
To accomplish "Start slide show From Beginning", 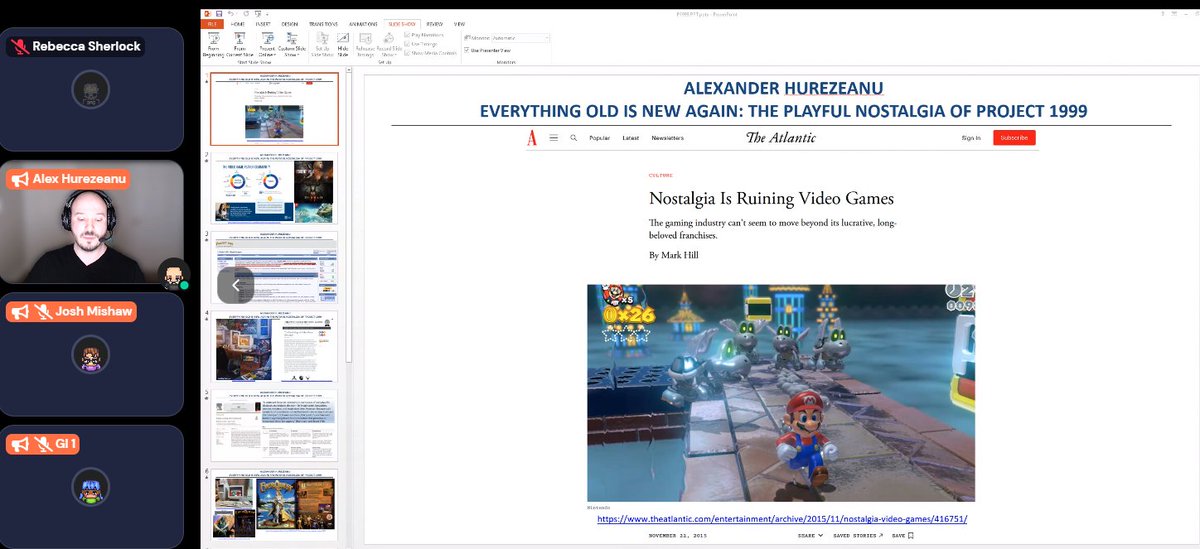I will (x=214, y=46).
